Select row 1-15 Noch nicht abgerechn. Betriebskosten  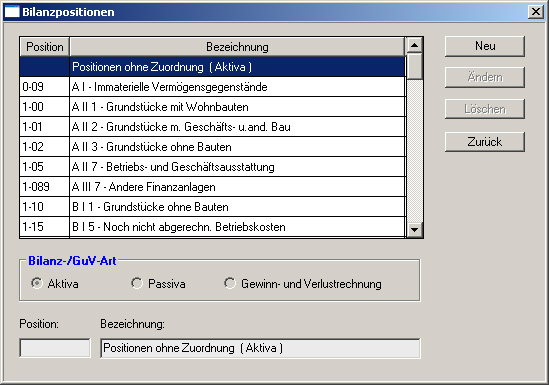coord(212,227)
